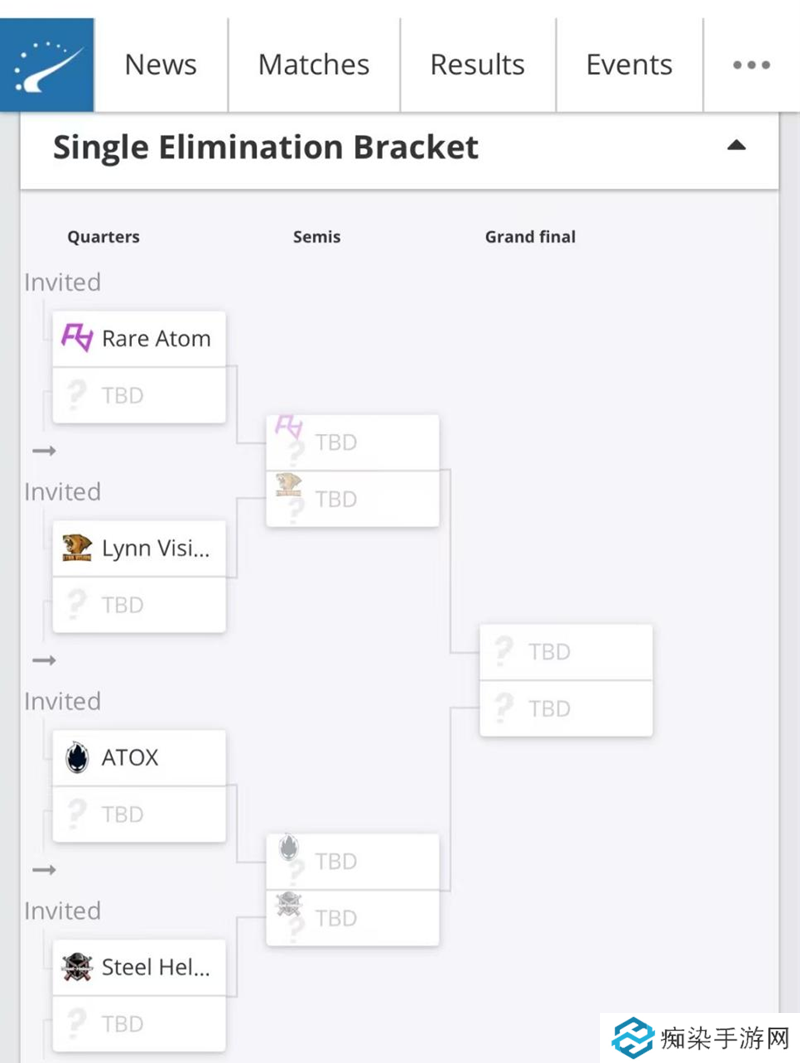The height and width of the screenshot is (1063, 800).
Task: Click the faded Lynn Vision logo in Semis
Action: 289,485
